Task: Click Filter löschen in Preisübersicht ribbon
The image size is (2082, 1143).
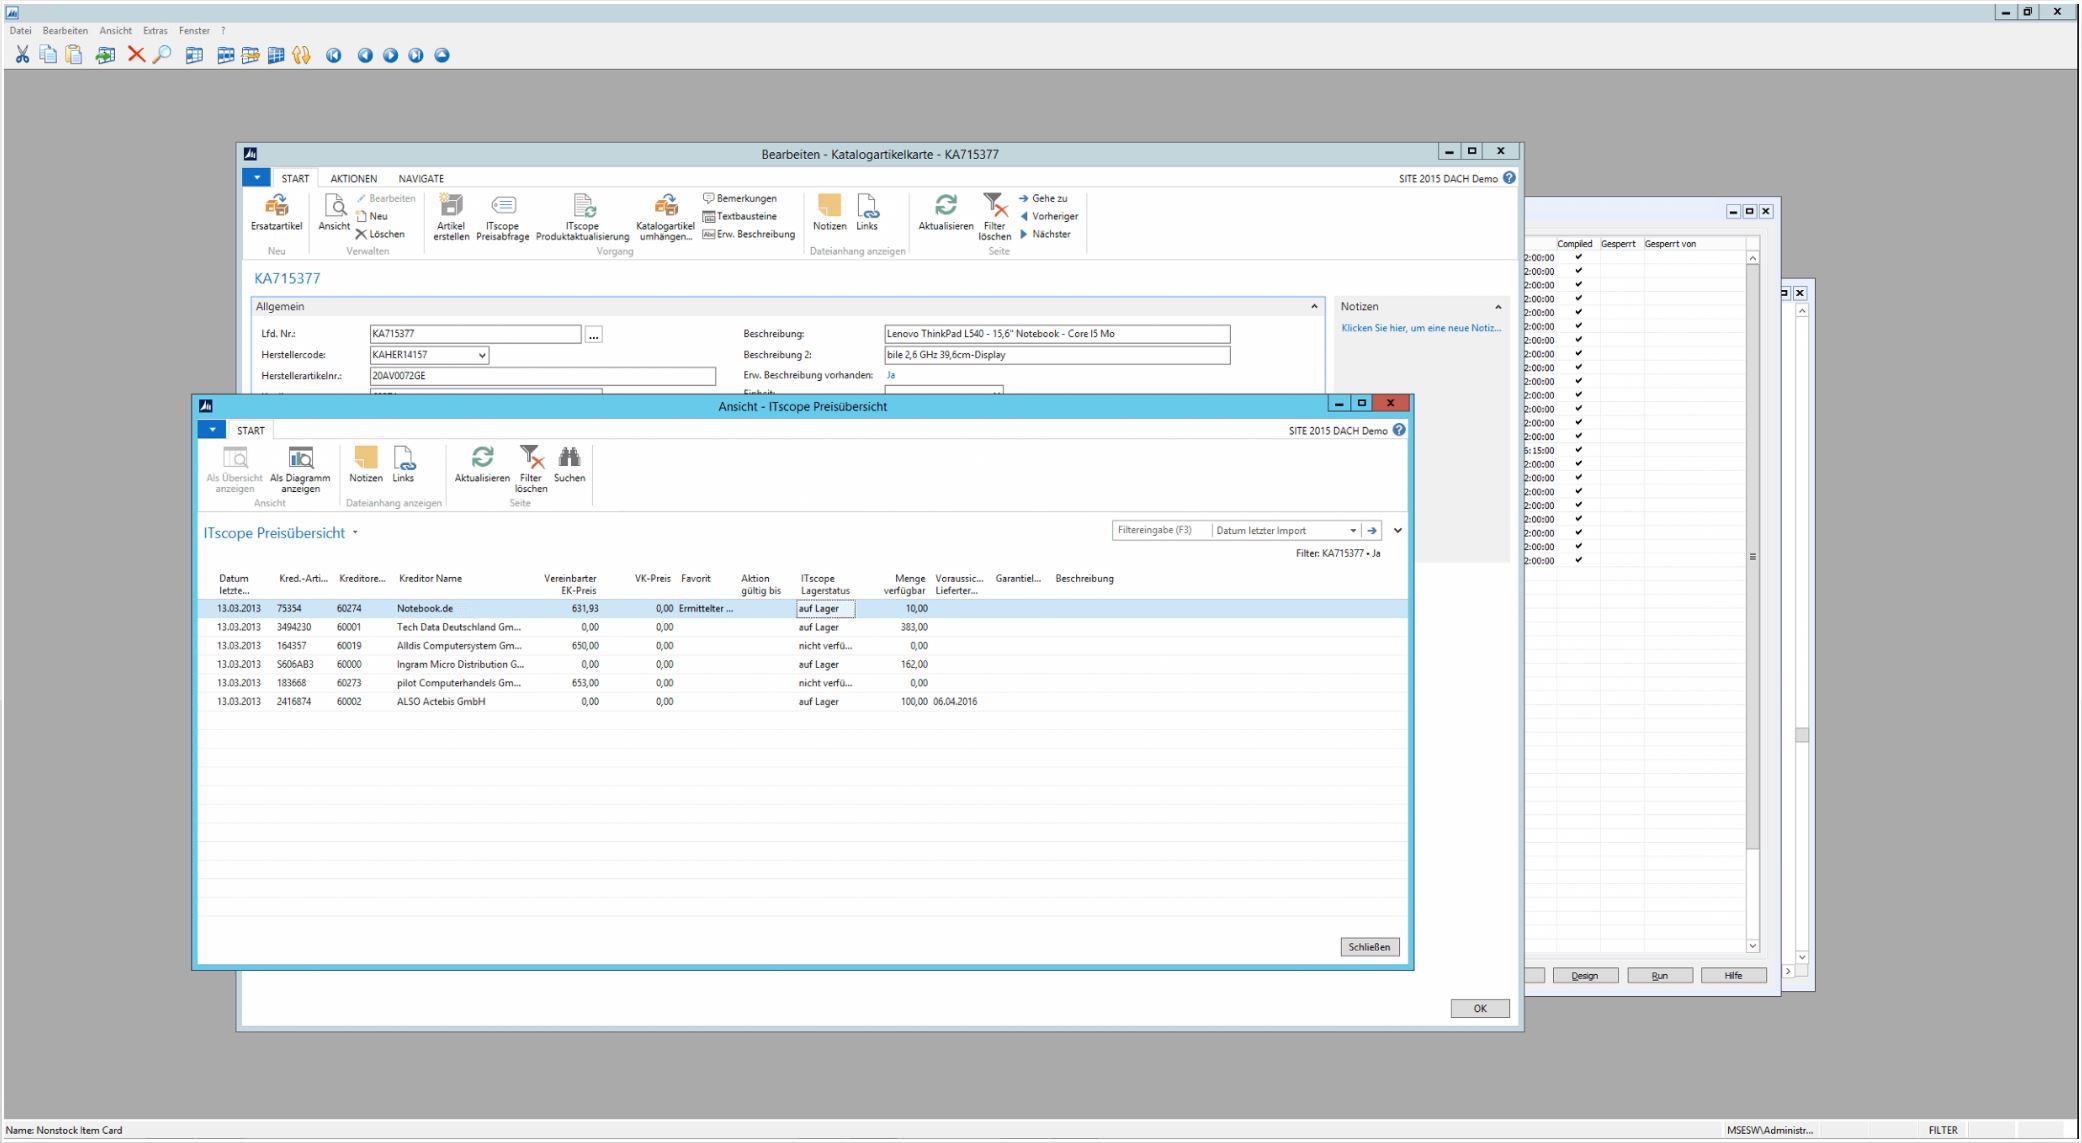Action: click(531, 470)
